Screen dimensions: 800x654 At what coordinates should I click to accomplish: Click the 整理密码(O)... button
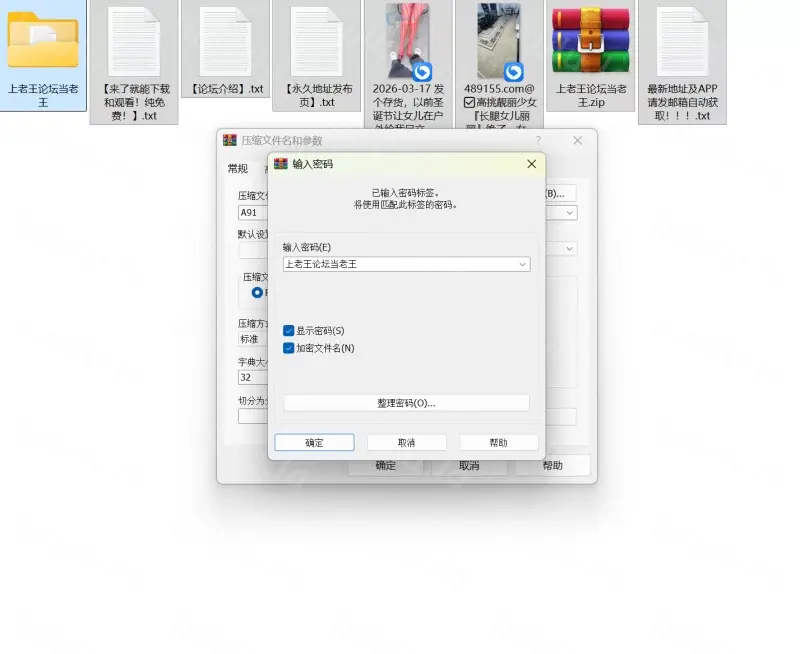[406, 403]
